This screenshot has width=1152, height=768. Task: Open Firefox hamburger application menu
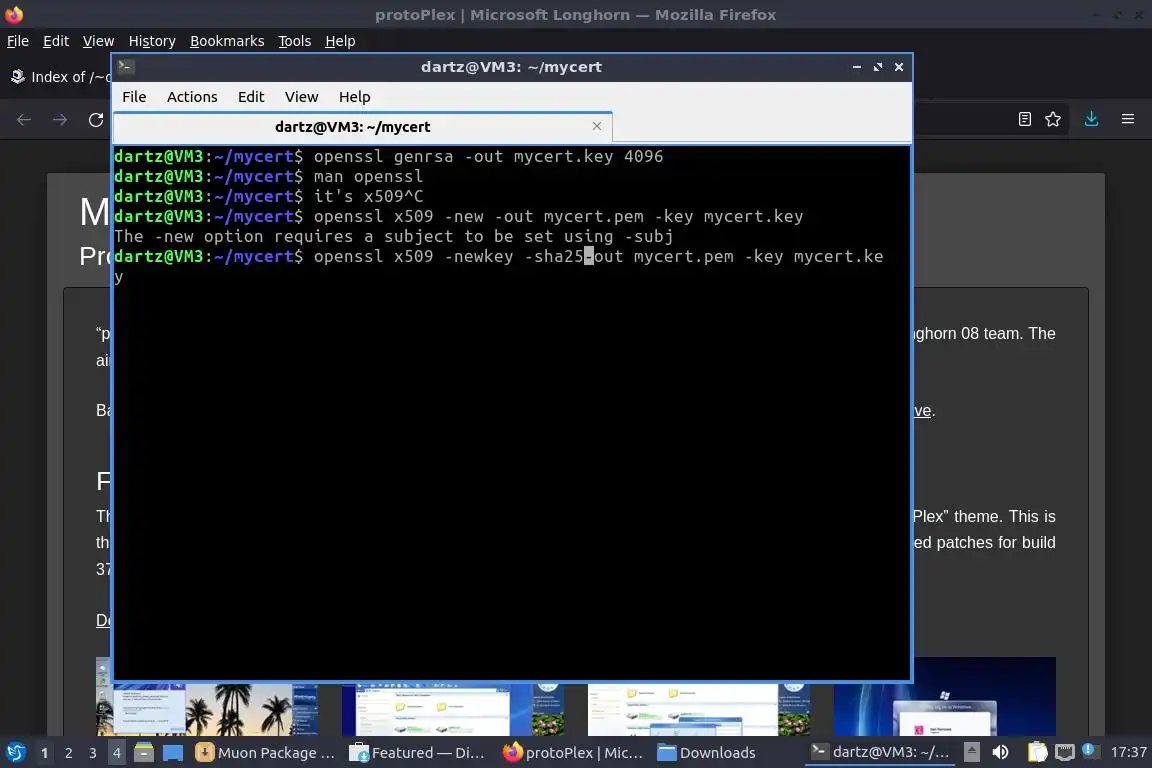coord(1128,119)
